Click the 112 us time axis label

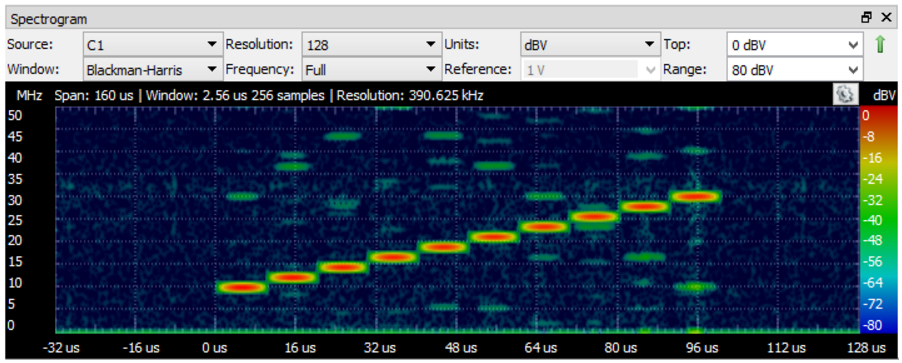pyautogui.click(x=785, y=348)
